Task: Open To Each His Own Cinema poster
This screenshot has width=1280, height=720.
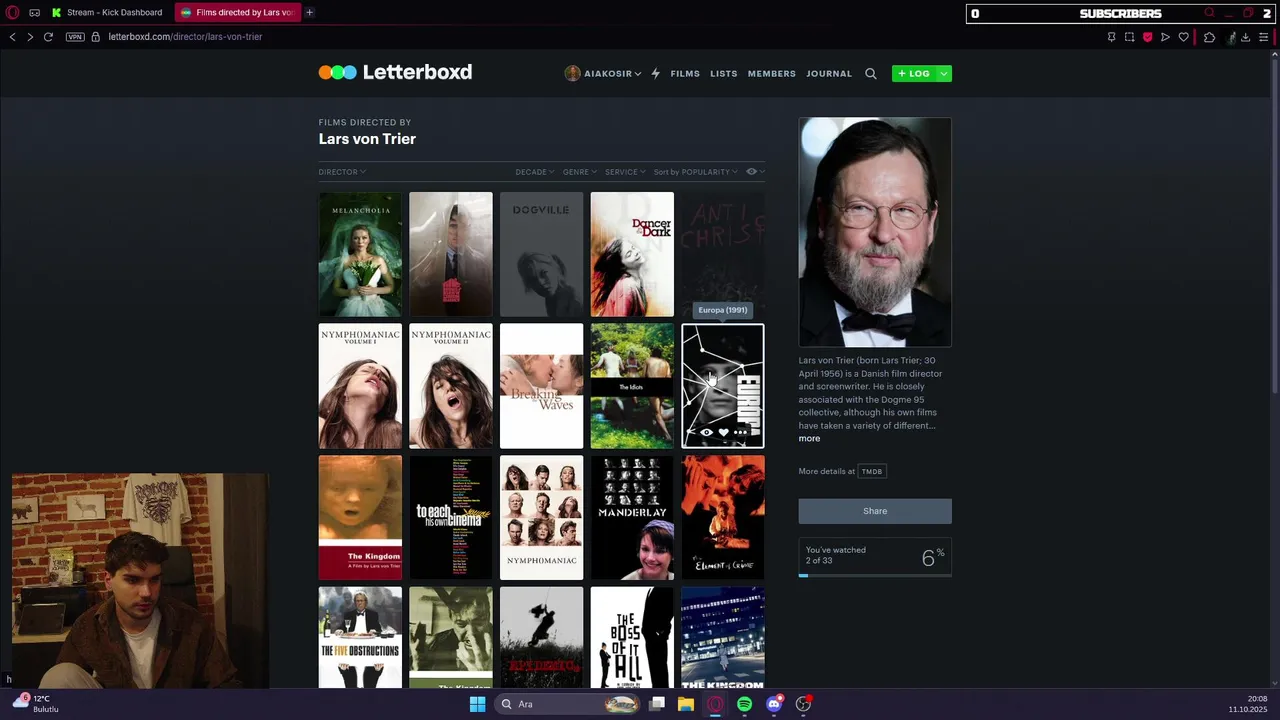Action: click(x=451, y=517)
